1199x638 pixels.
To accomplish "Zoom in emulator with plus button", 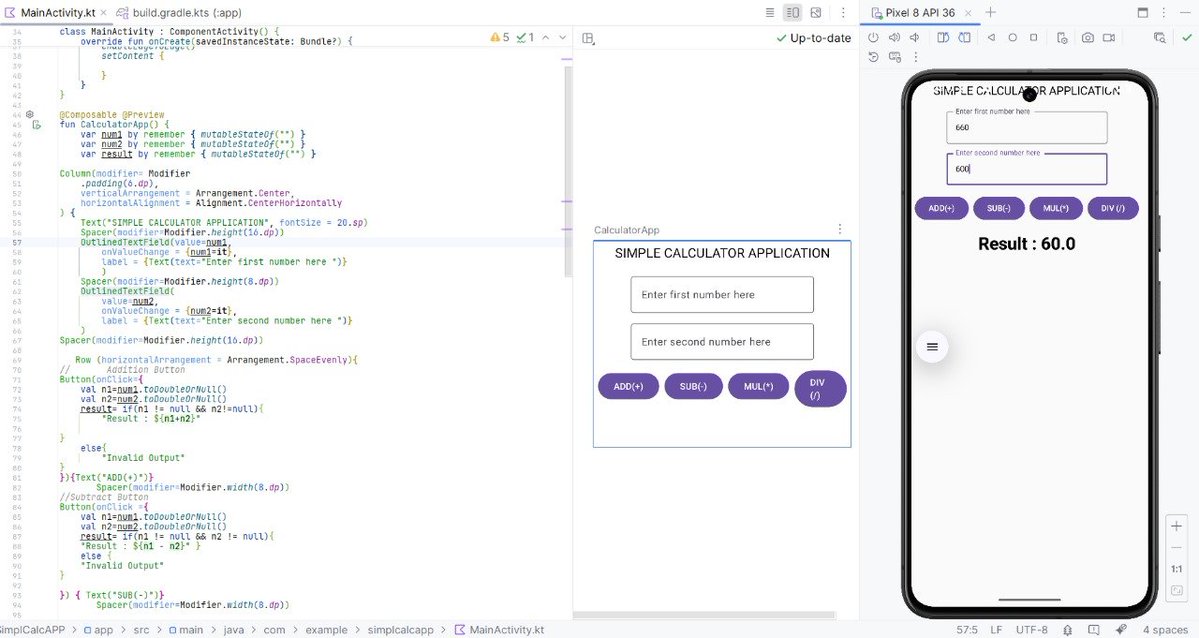I will pyautogui.click(x=1176, y=526).
